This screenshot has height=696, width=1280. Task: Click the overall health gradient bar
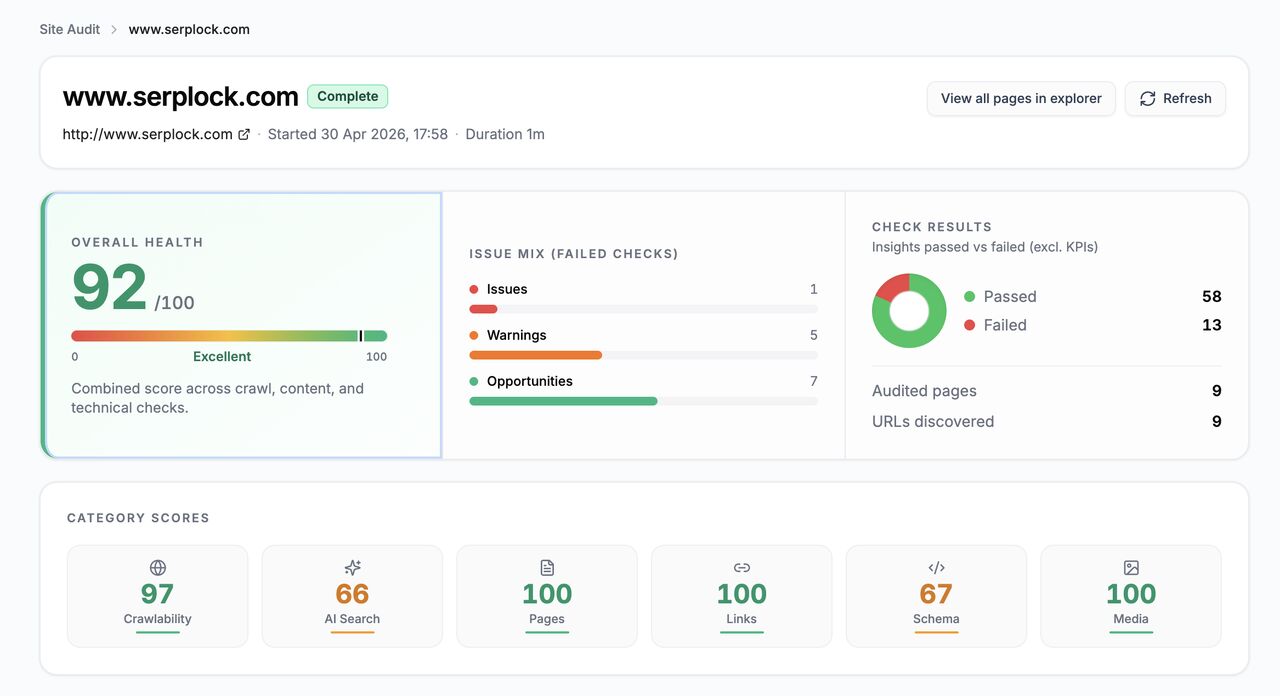[x=229, y=336]
